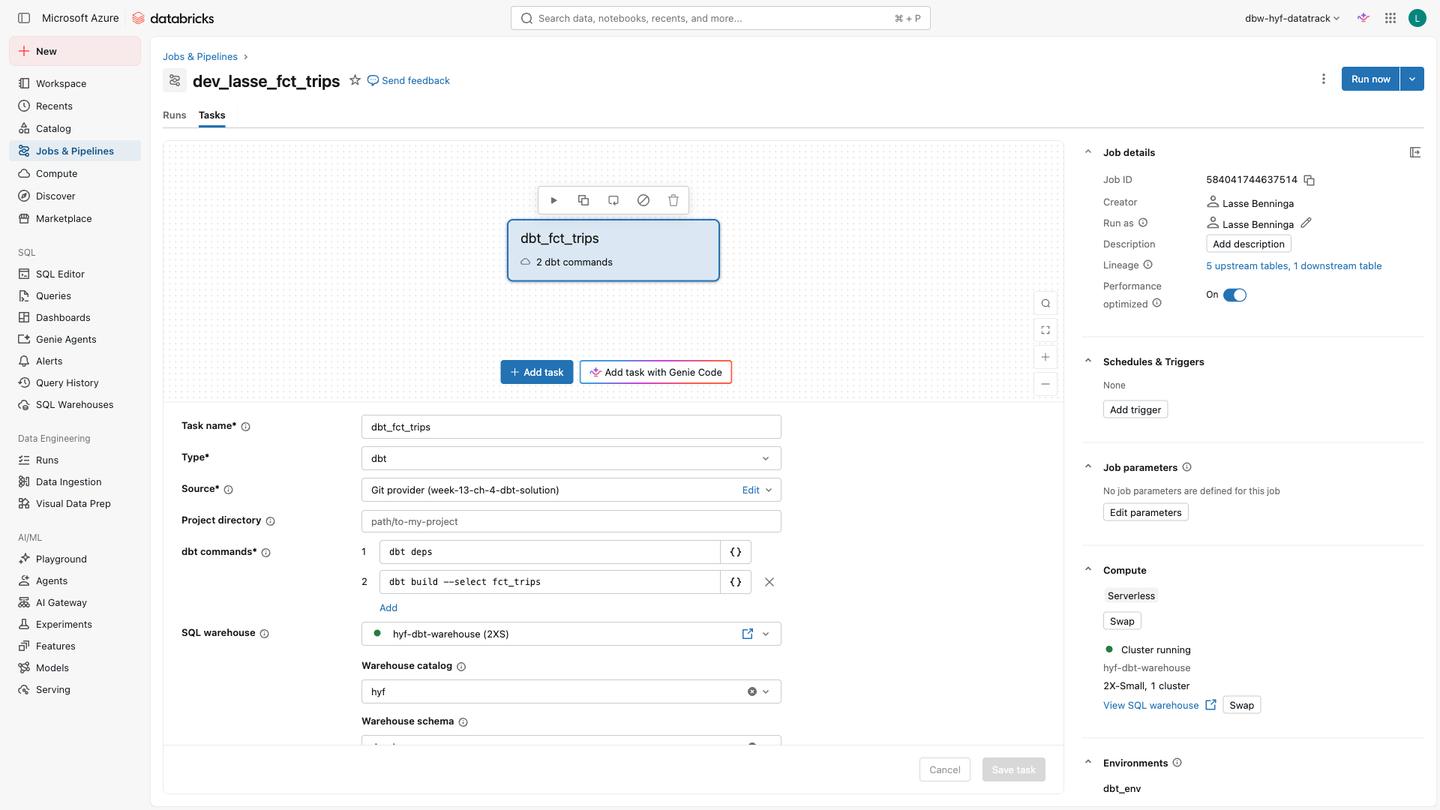
Task: Insert dynamic value braces for dbt deps command
Action: (x=736, y=552)
